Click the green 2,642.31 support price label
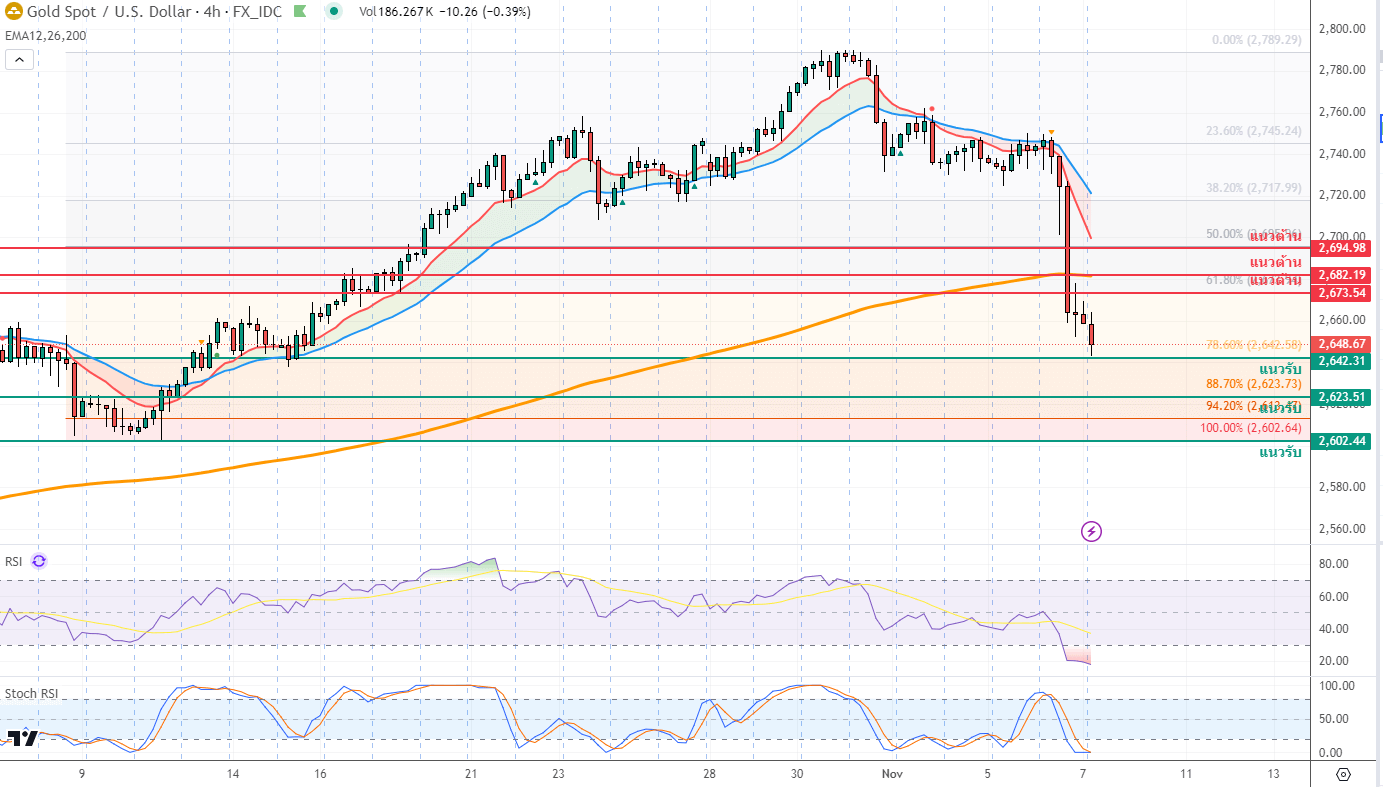The image size is (1383, 787). (x=1345, y=361)
